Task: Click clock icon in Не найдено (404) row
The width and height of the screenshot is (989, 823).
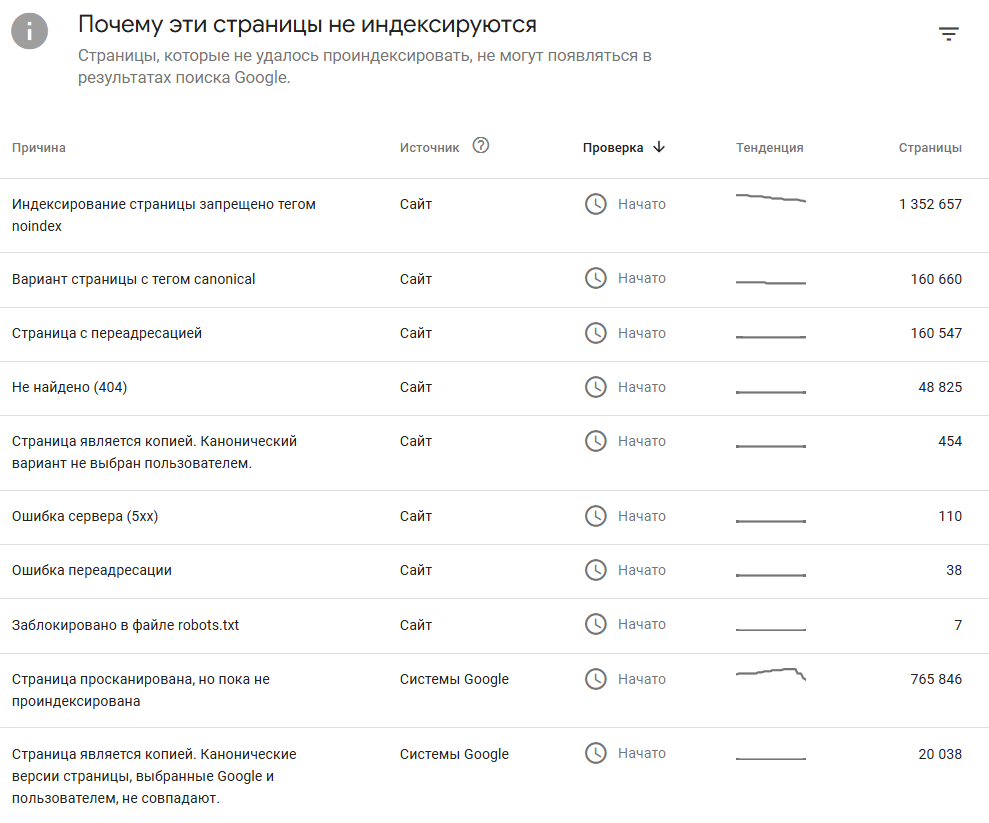Action: (595, 387)
